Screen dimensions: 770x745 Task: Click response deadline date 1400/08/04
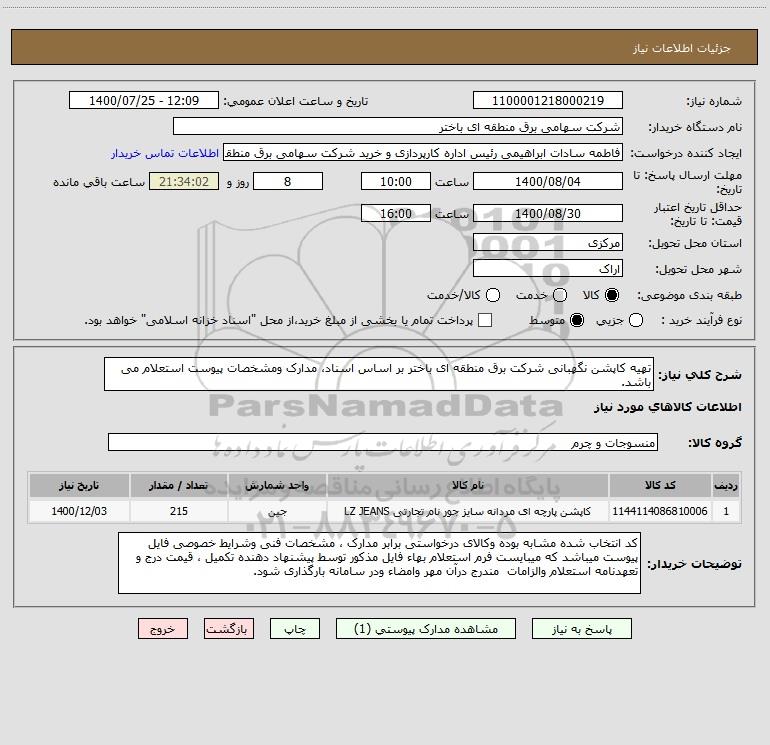(548, 181)
